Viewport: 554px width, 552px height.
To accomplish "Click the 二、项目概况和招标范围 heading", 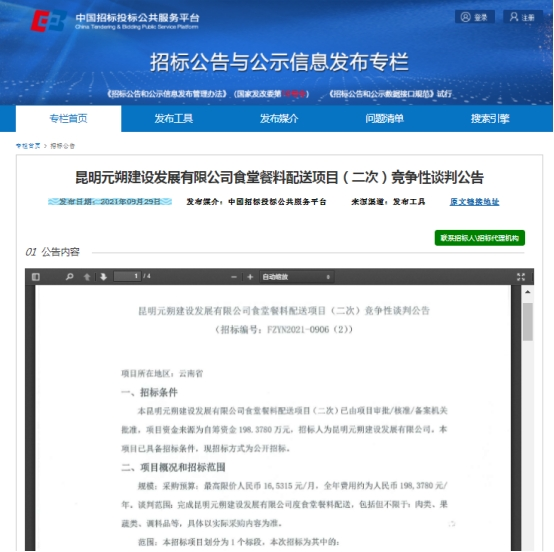I will [x=173, y=468].
